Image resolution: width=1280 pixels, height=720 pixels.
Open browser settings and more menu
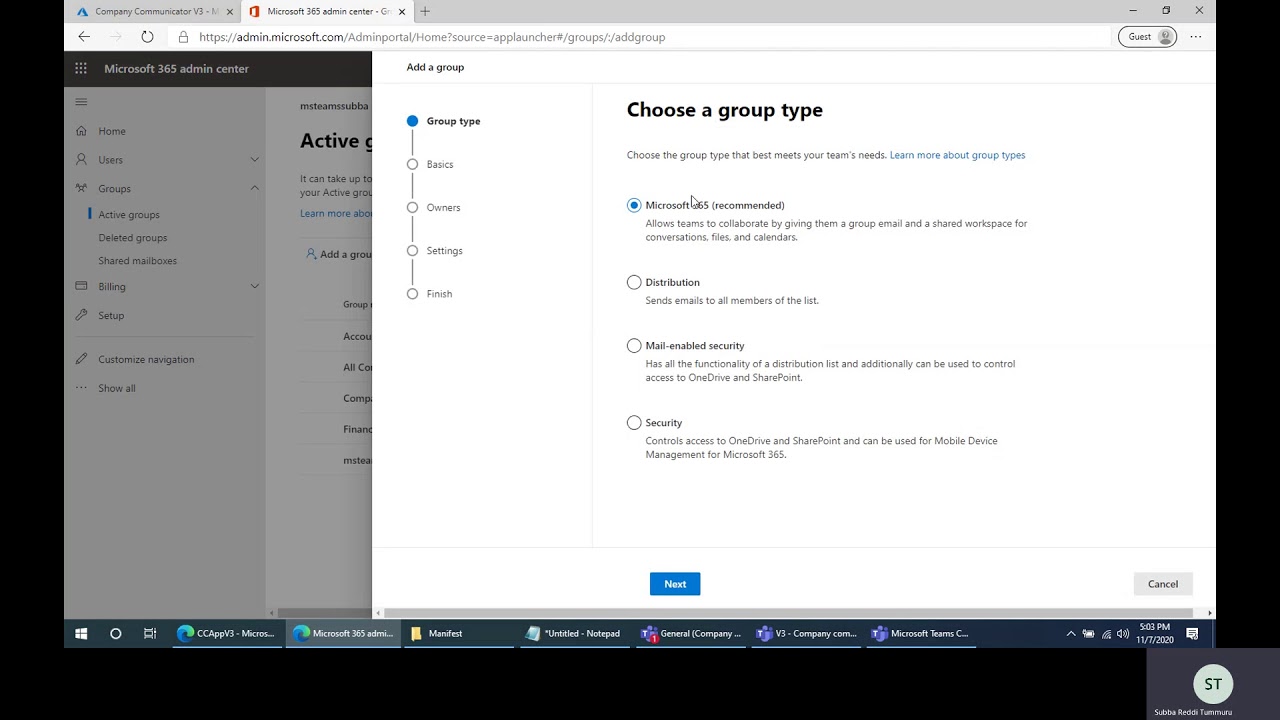[x=1195, y=37]
